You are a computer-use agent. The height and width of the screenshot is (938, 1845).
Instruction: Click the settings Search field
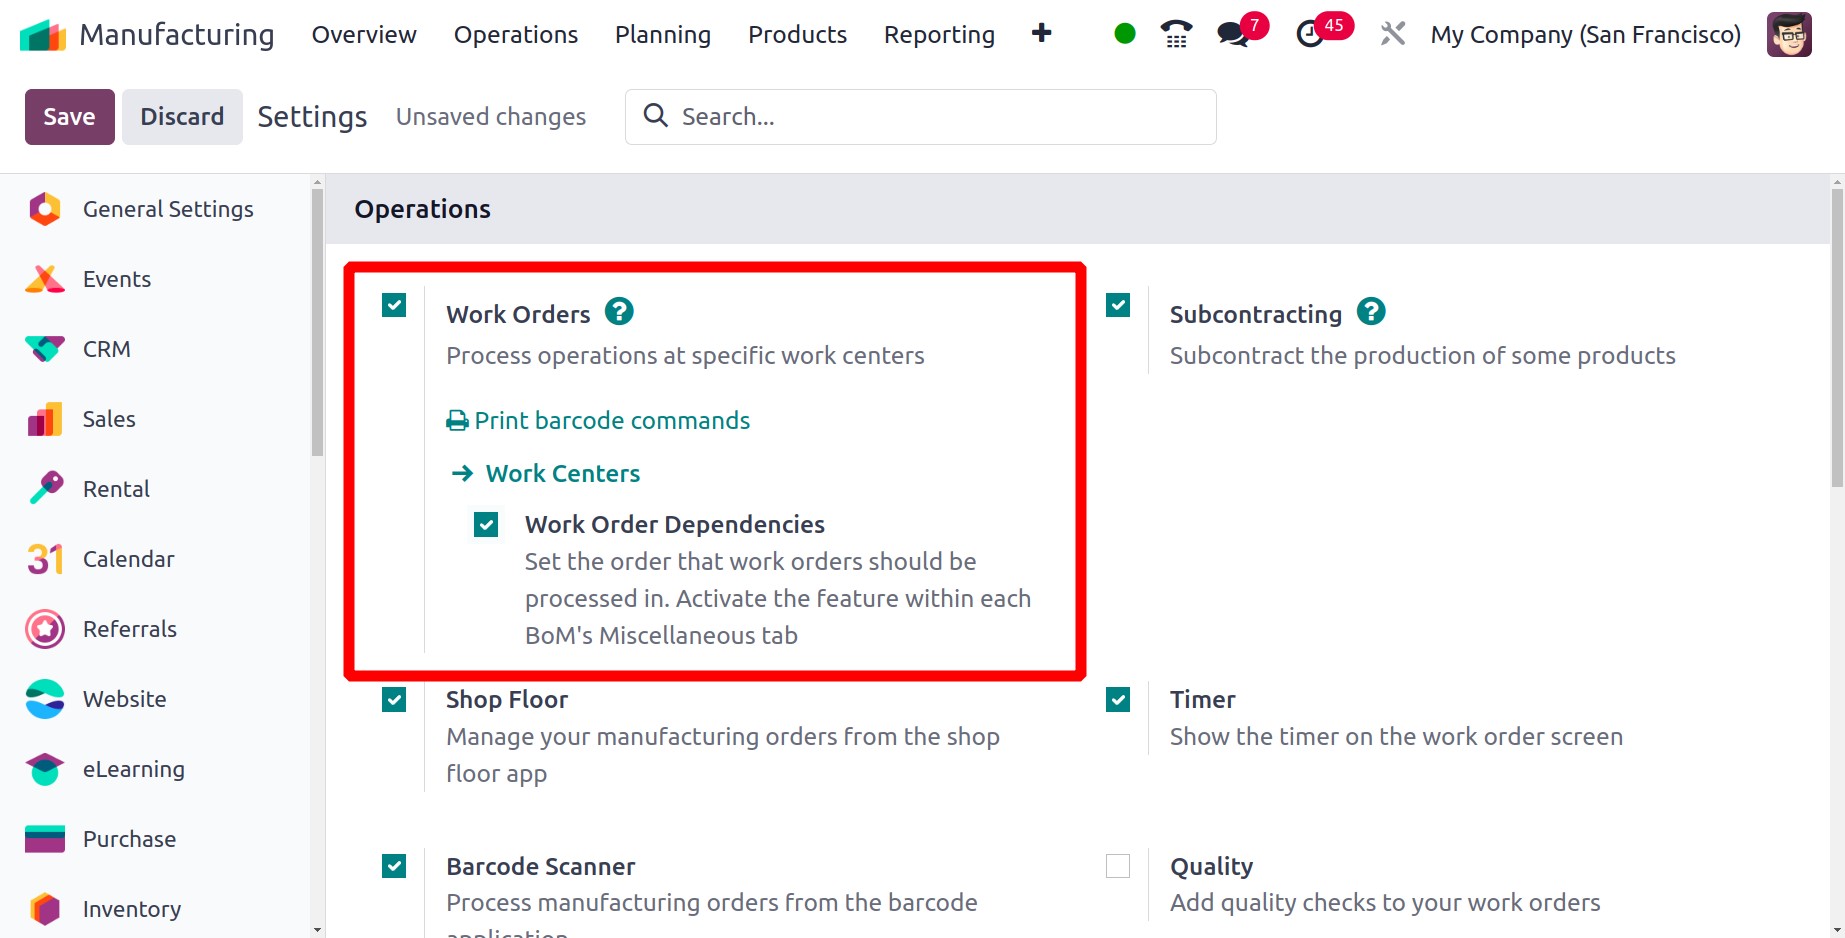point(920,117)
